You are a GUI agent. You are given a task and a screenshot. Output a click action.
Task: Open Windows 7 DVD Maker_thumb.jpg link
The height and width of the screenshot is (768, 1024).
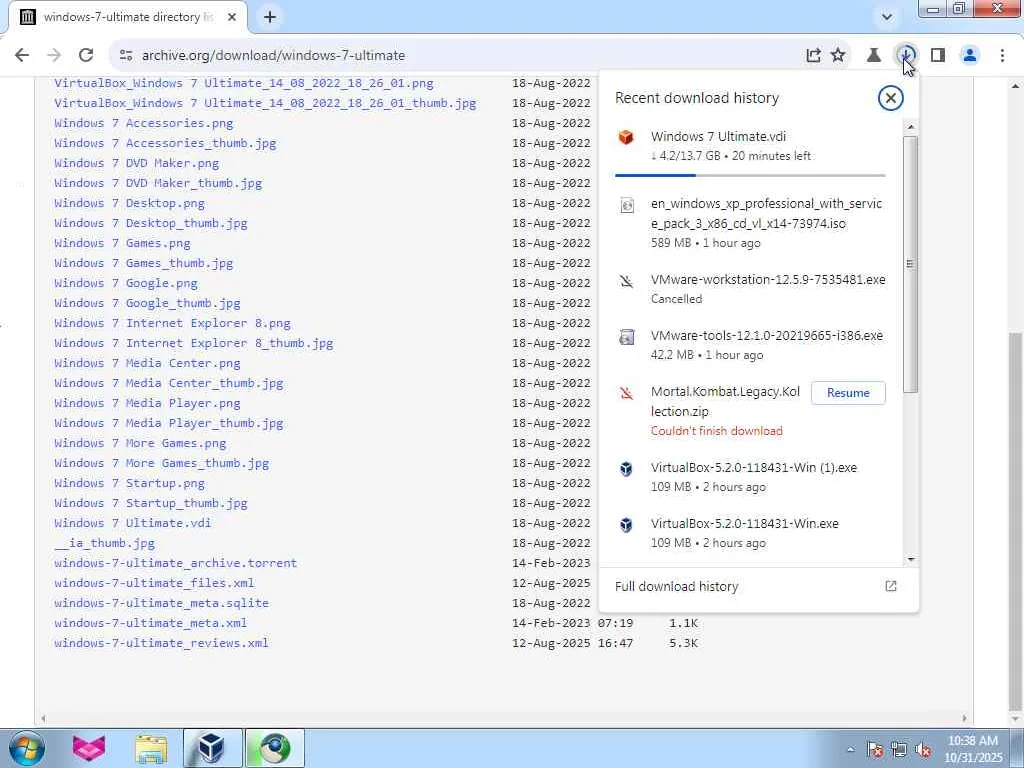pos(158,184)
